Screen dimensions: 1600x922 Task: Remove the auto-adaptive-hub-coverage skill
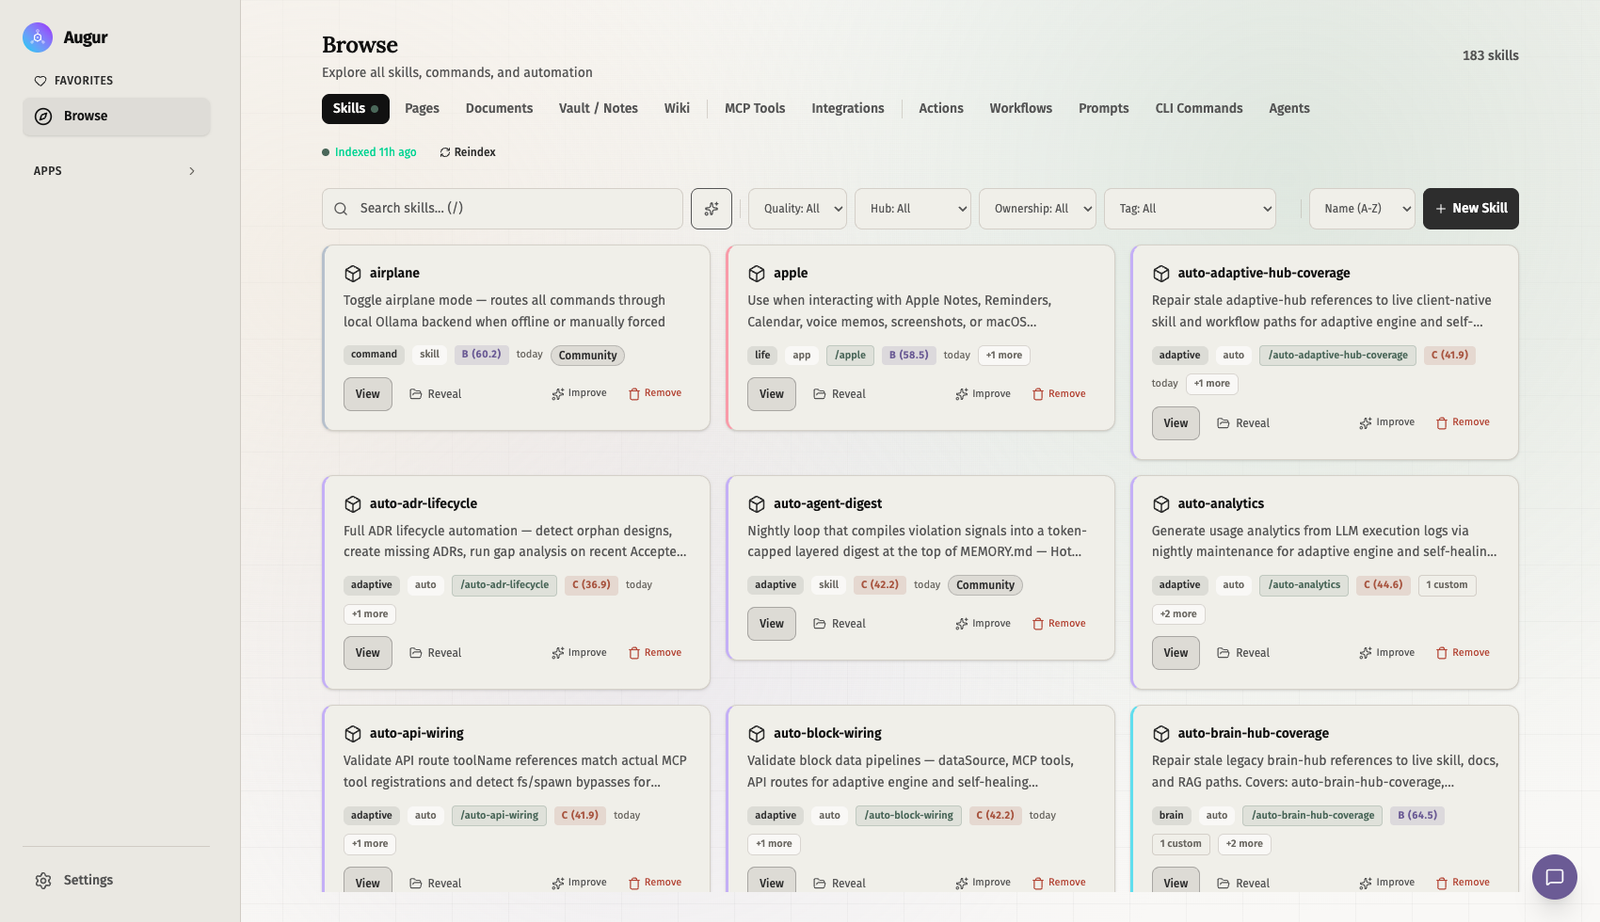1463,422
